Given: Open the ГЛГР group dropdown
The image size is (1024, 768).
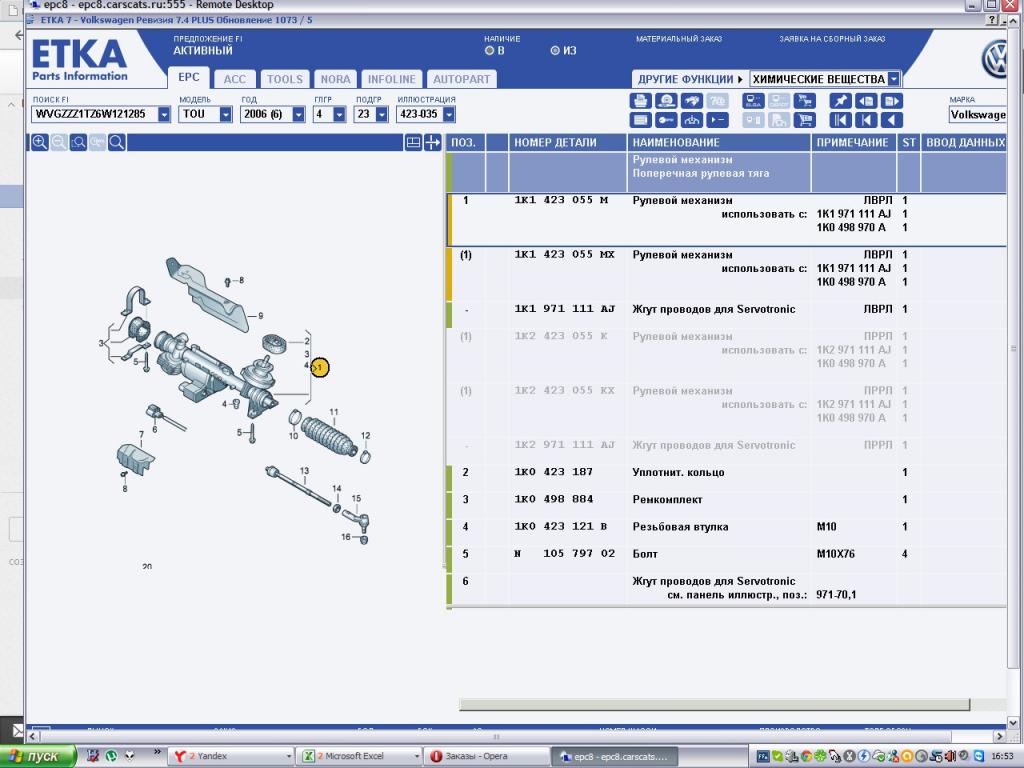Looking at the screenshot, I should (x=339, y=114).
